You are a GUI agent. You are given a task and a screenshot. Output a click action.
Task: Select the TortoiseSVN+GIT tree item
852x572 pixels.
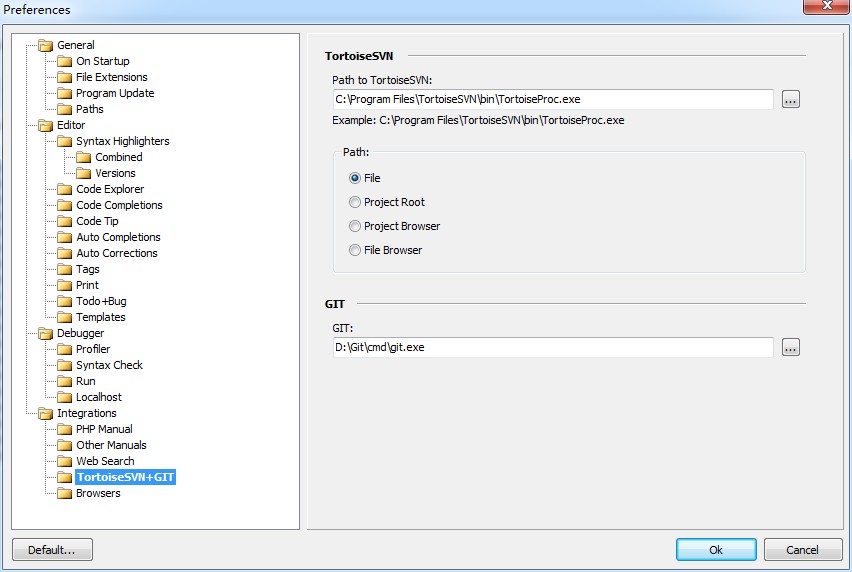pos(126,477)
